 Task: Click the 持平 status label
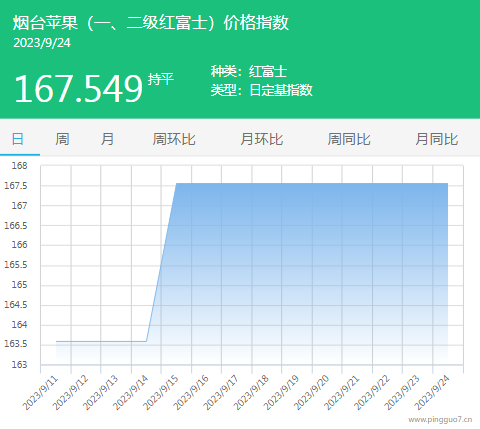coord(161,79)
